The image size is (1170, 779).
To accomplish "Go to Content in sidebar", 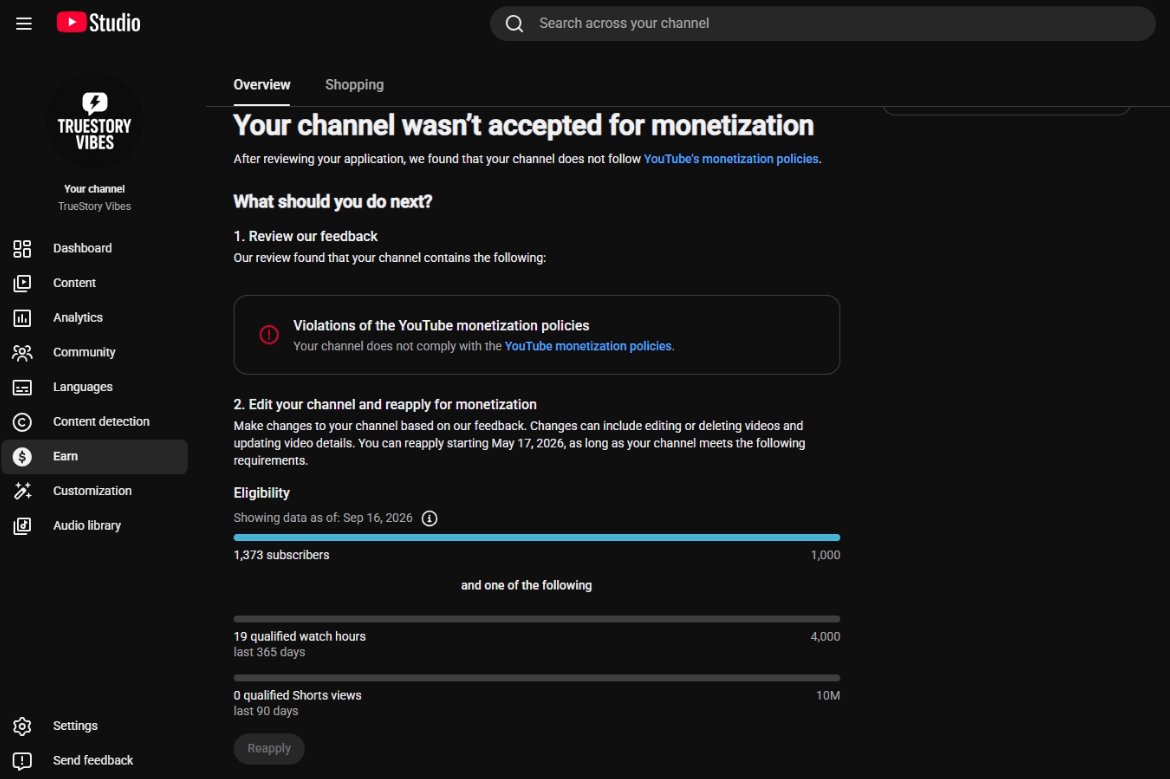I will coord(95,283).
